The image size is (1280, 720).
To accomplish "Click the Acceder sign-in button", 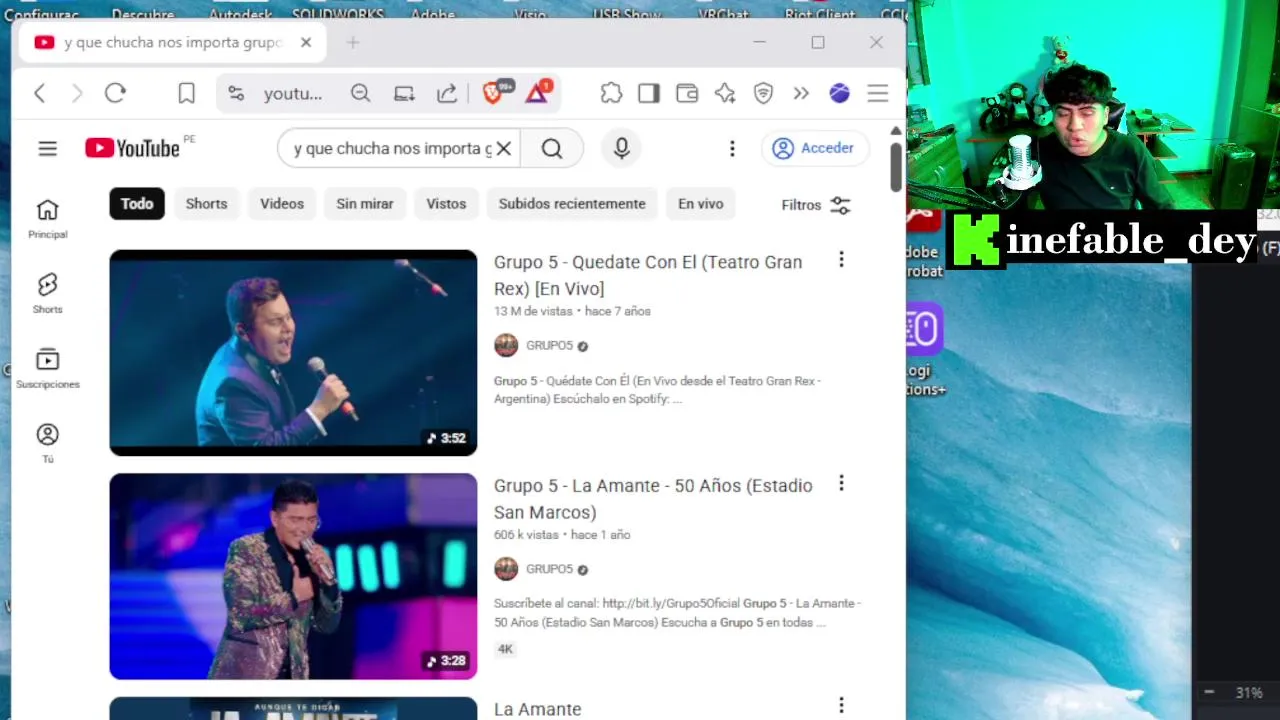I will pyautogui.click(x=813, y=148).
